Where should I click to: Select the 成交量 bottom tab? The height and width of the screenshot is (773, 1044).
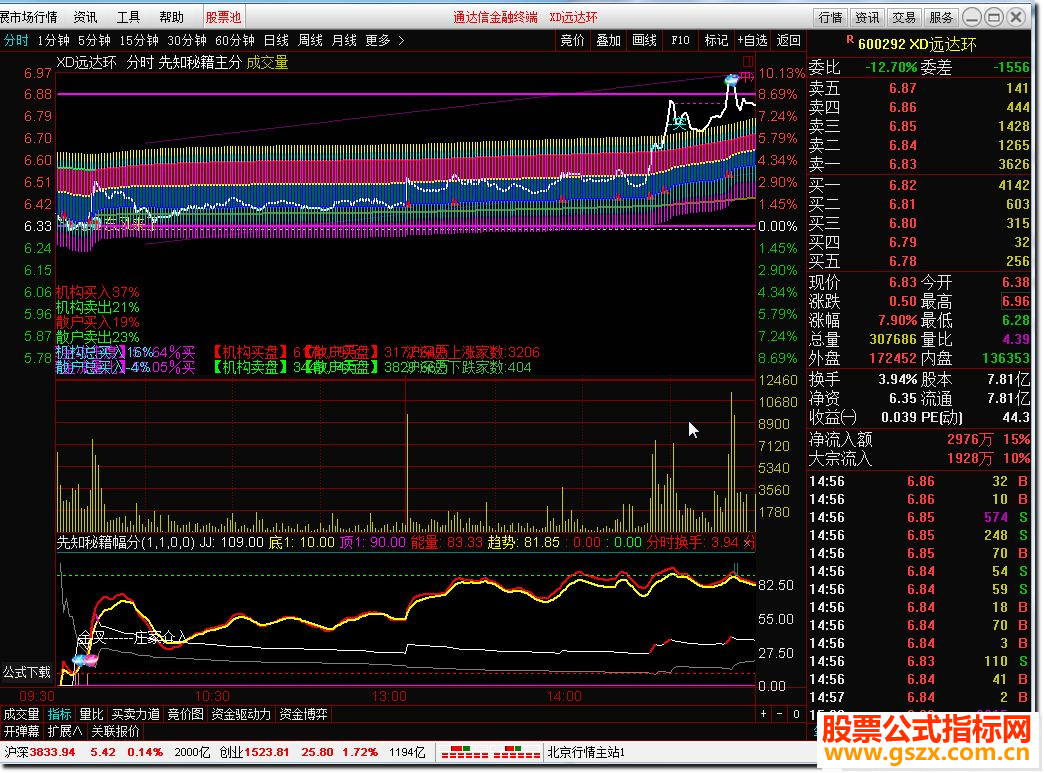tap(21, 714)
